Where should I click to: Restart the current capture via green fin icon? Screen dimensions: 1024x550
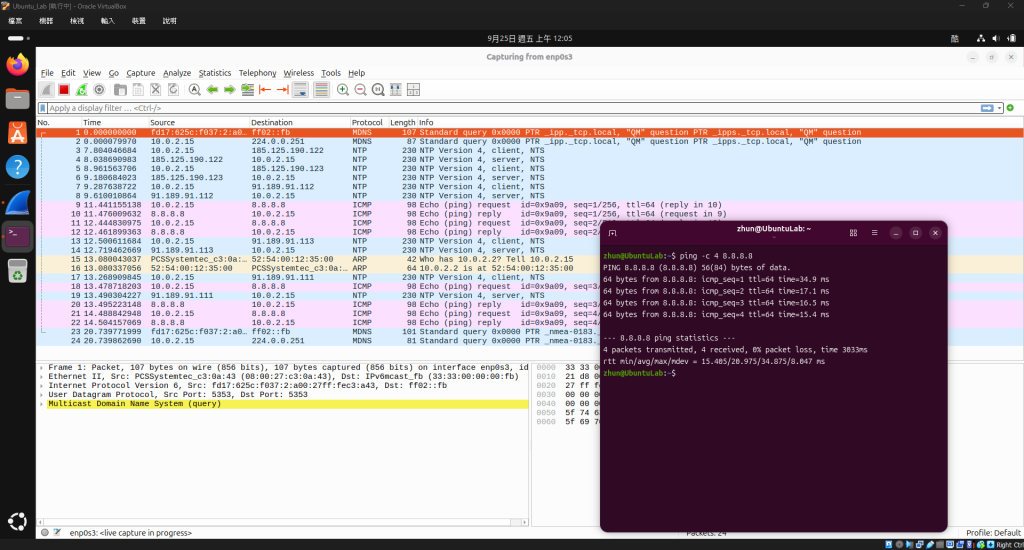pyautogui.click(x=81, y=89)
